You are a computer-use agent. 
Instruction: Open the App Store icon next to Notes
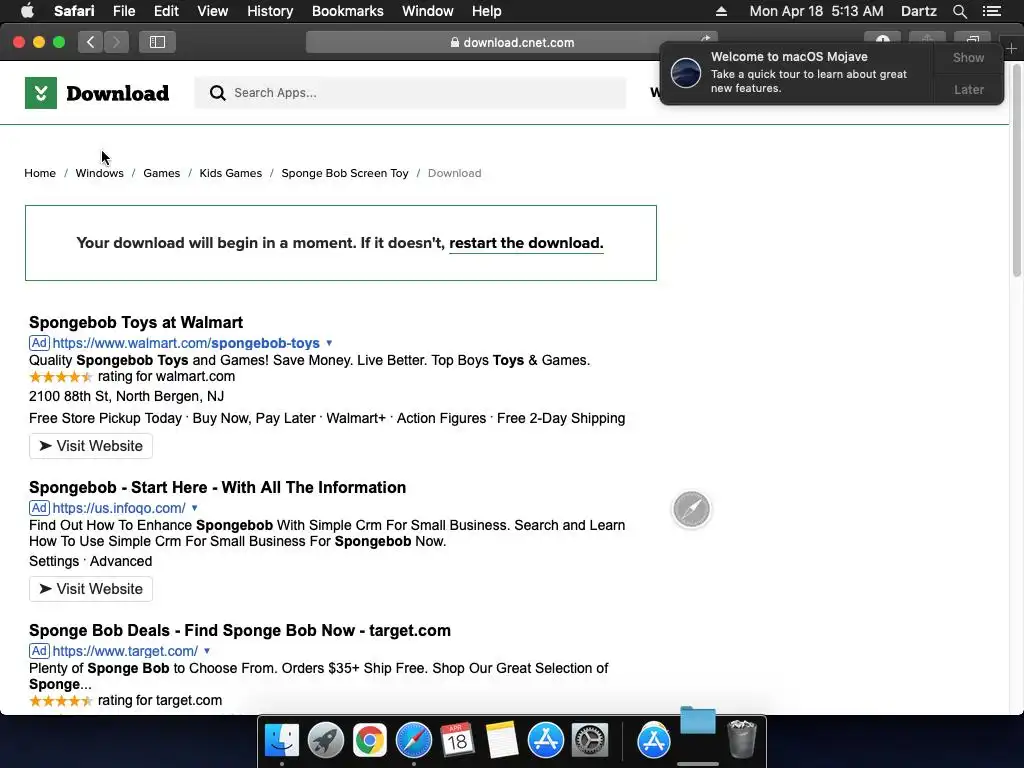545,741
